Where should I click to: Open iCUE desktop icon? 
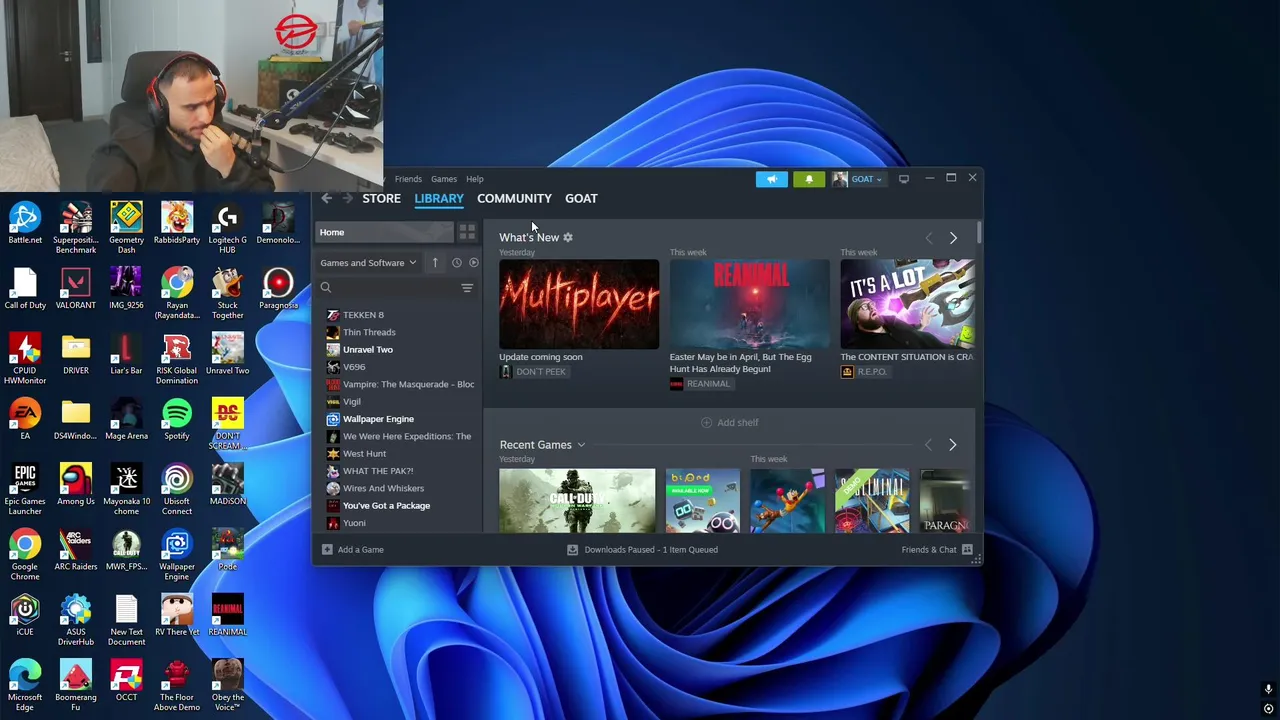click(25, 615)
